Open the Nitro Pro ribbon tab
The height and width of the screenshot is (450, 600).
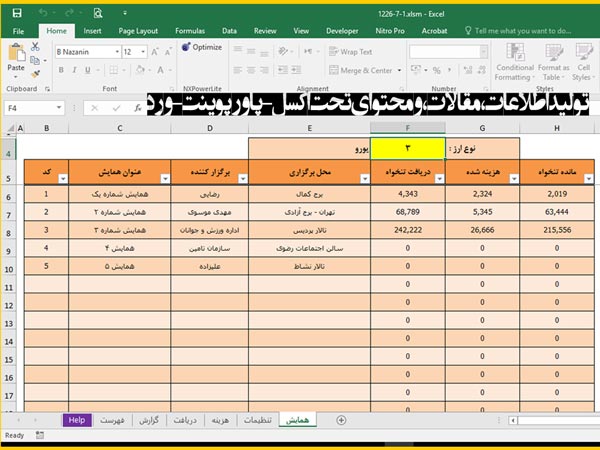pyautogui.click(x=390, y=31)
